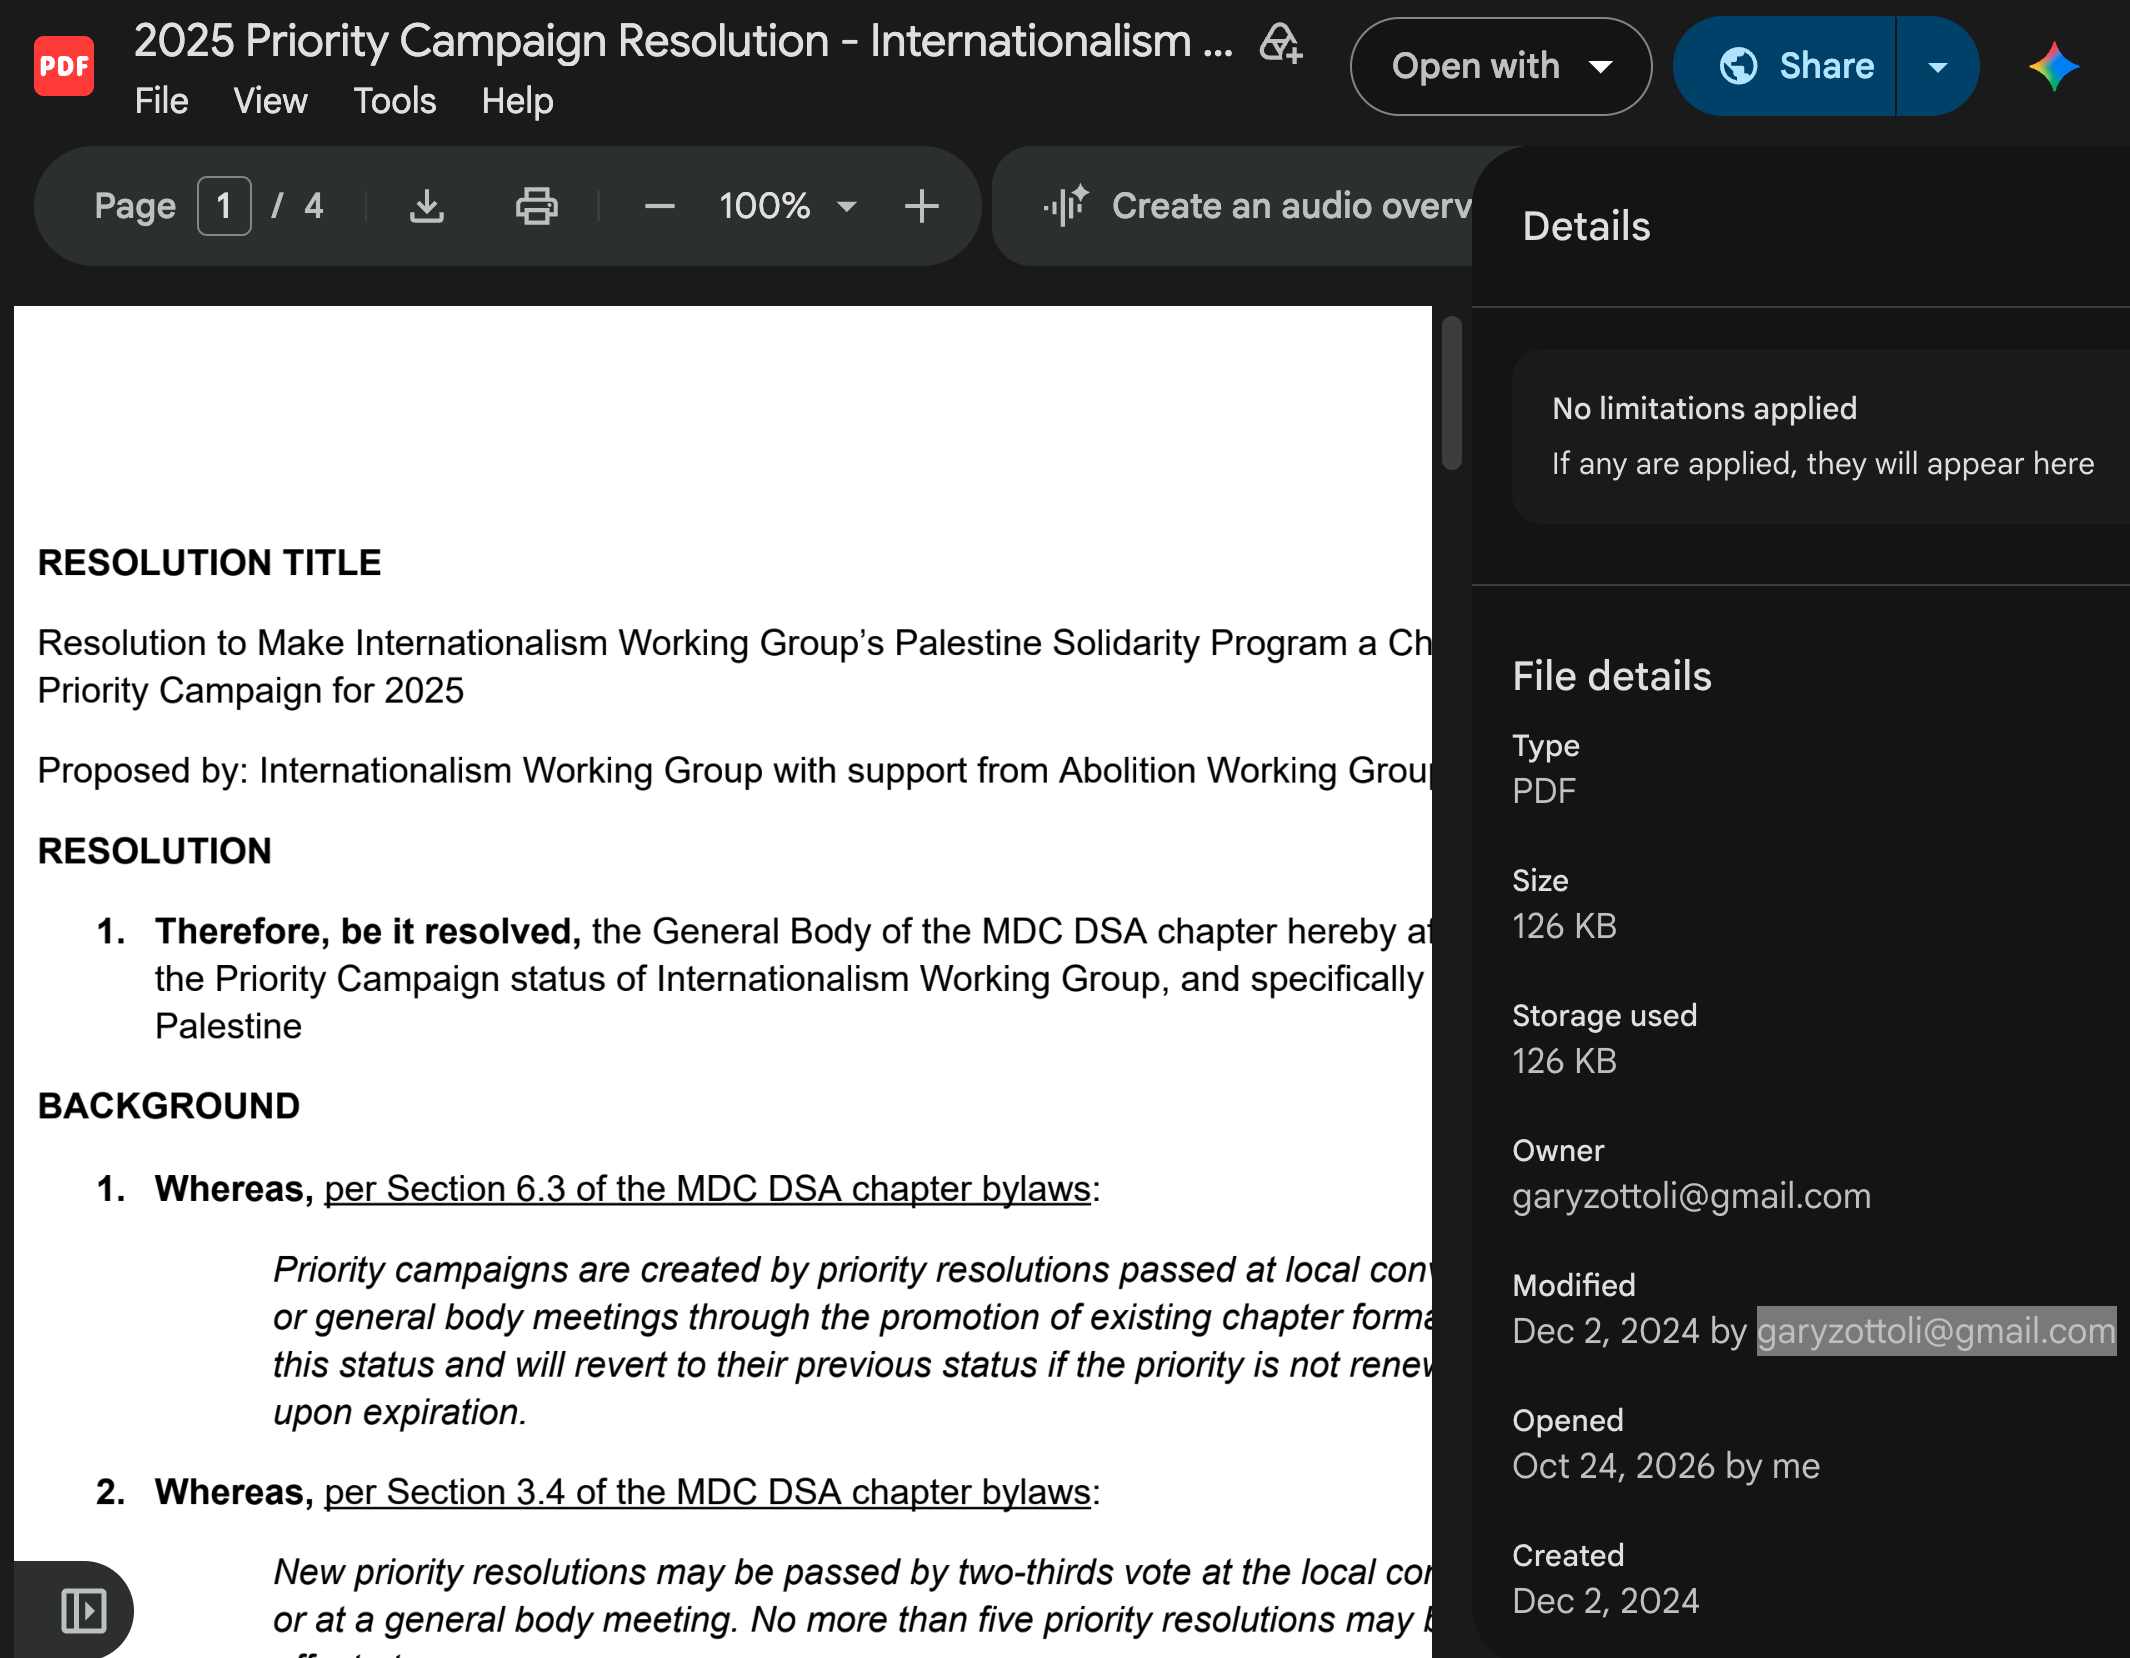
Task: Print the document with the printer icon
Action: [537, 206]
